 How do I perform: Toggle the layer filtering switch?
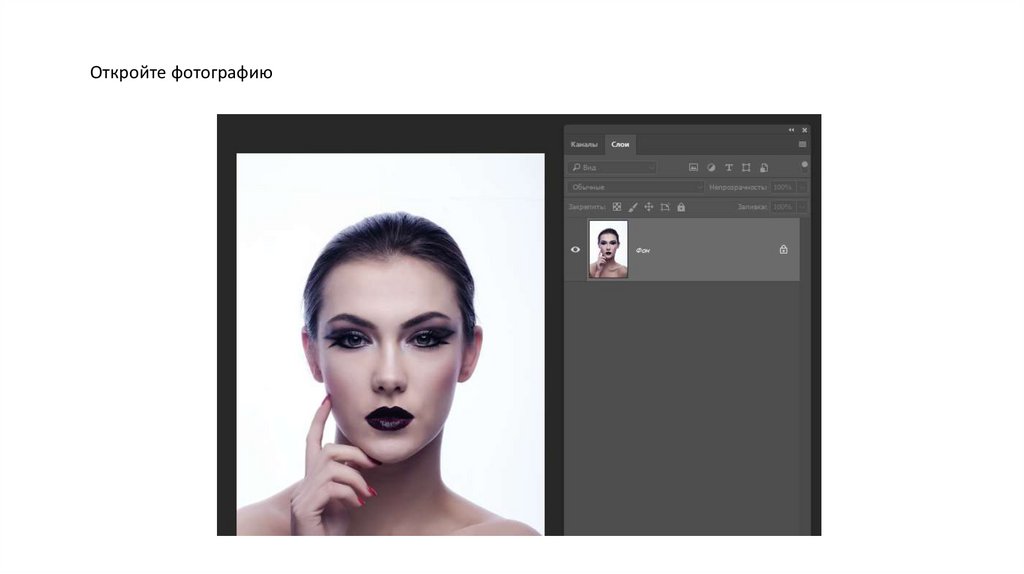805,166
